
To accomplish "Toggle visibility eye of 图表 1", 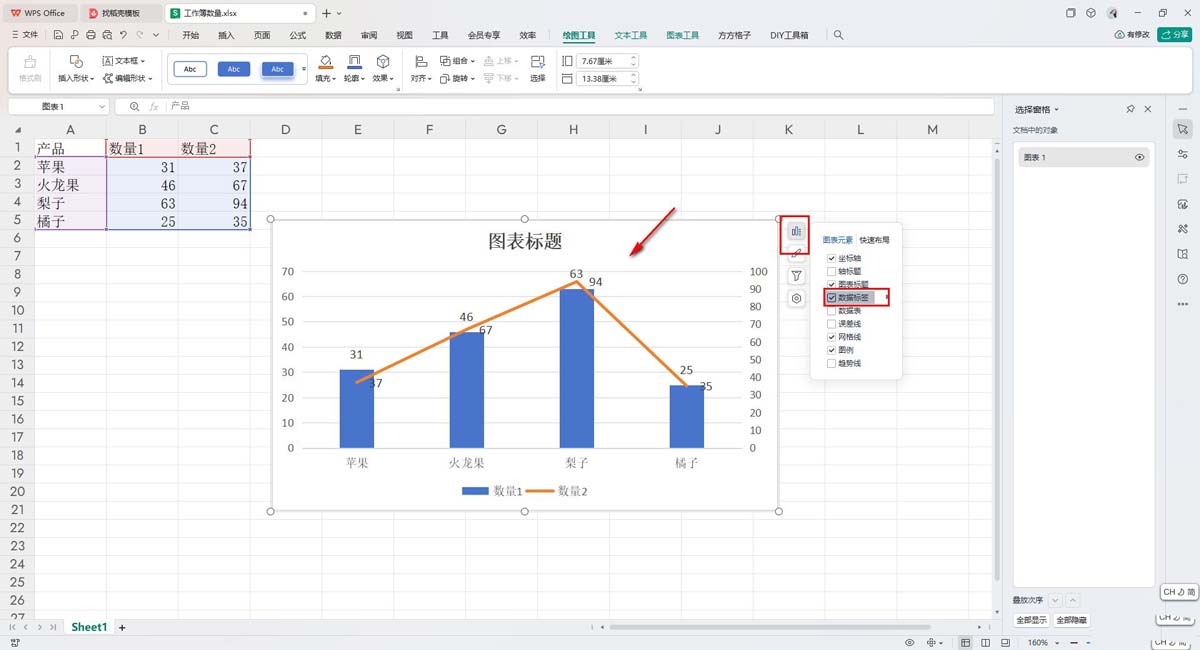I will point(1139,158).
